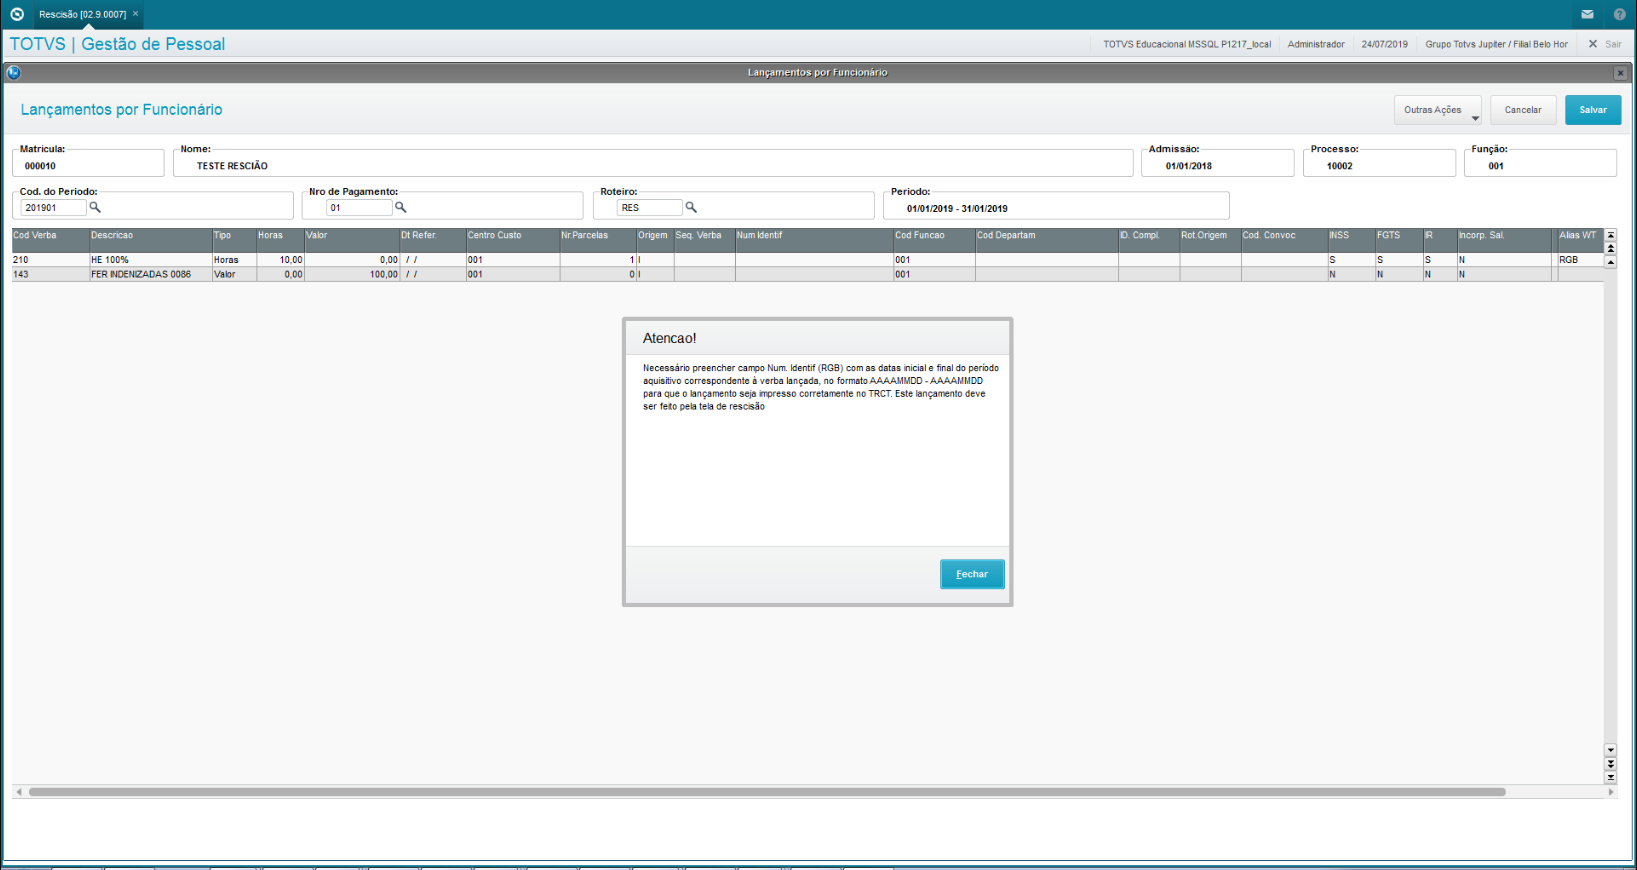Viewport: 1637px width, 870px height.
Task: Open lookup magnifier for Cod. do Periodo
Action: [95, 207]
